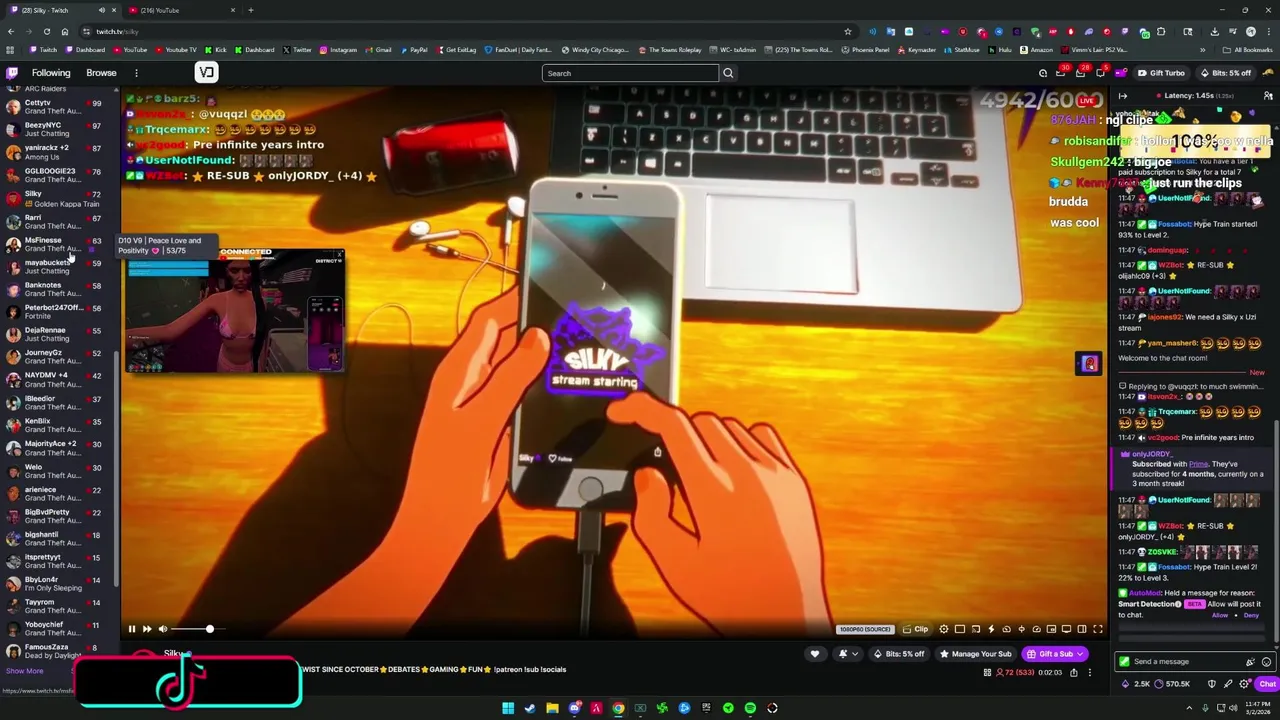Mute the Twitch tab audio icon
1280x720 pixels.
(x=101, y=10)
